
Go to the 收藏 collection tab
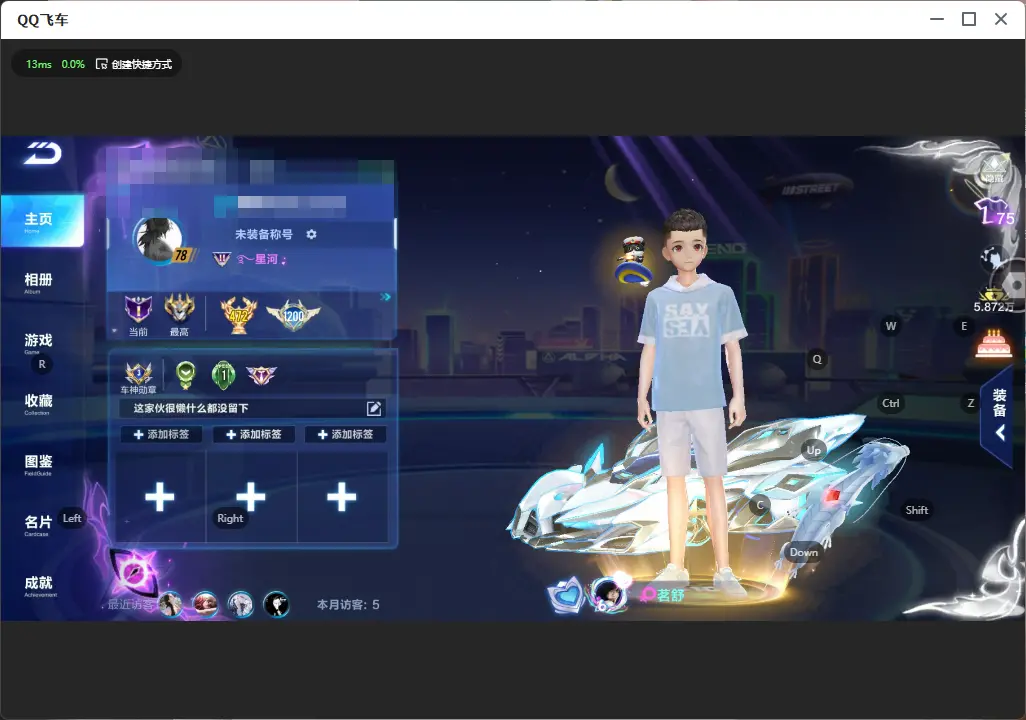(39, 403)
